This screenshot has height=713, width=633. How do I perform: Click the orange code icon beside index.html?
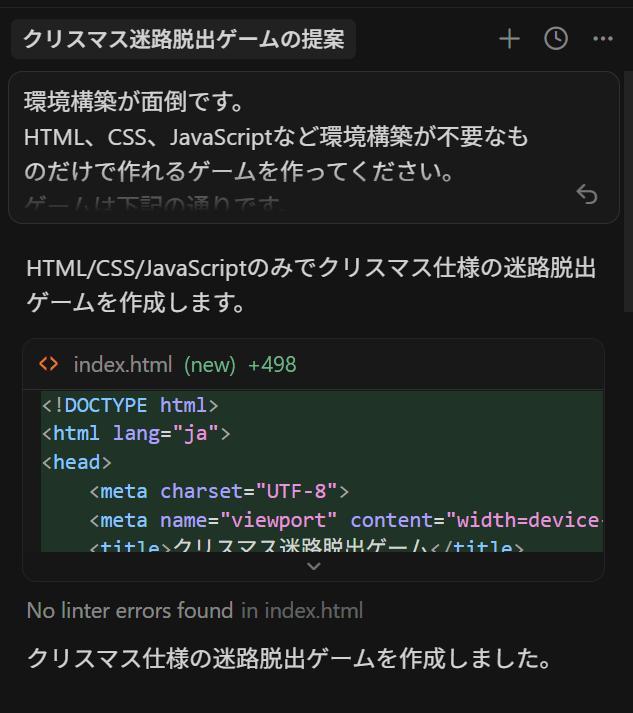tap(49, 364)
